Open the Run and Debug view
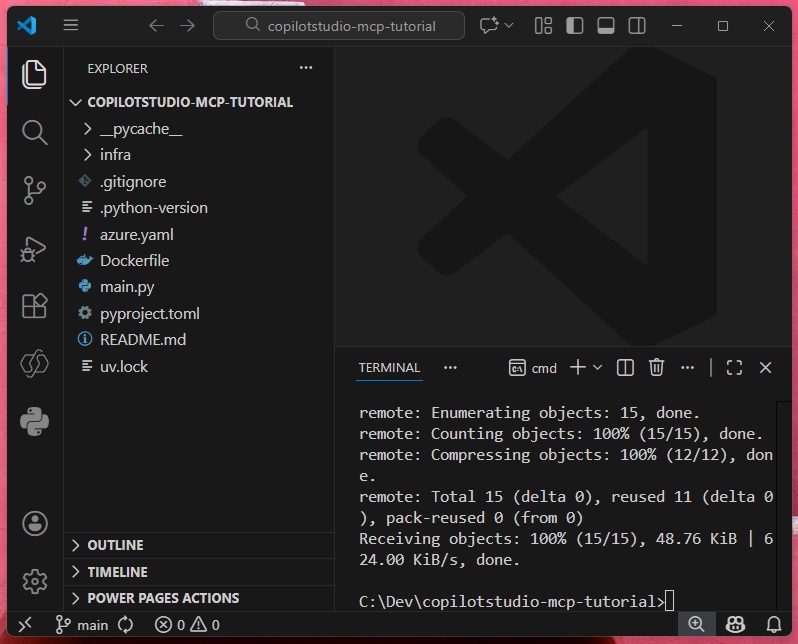This screenshot has height=644, width=798. pyautogui.click(x=34, y=248)
